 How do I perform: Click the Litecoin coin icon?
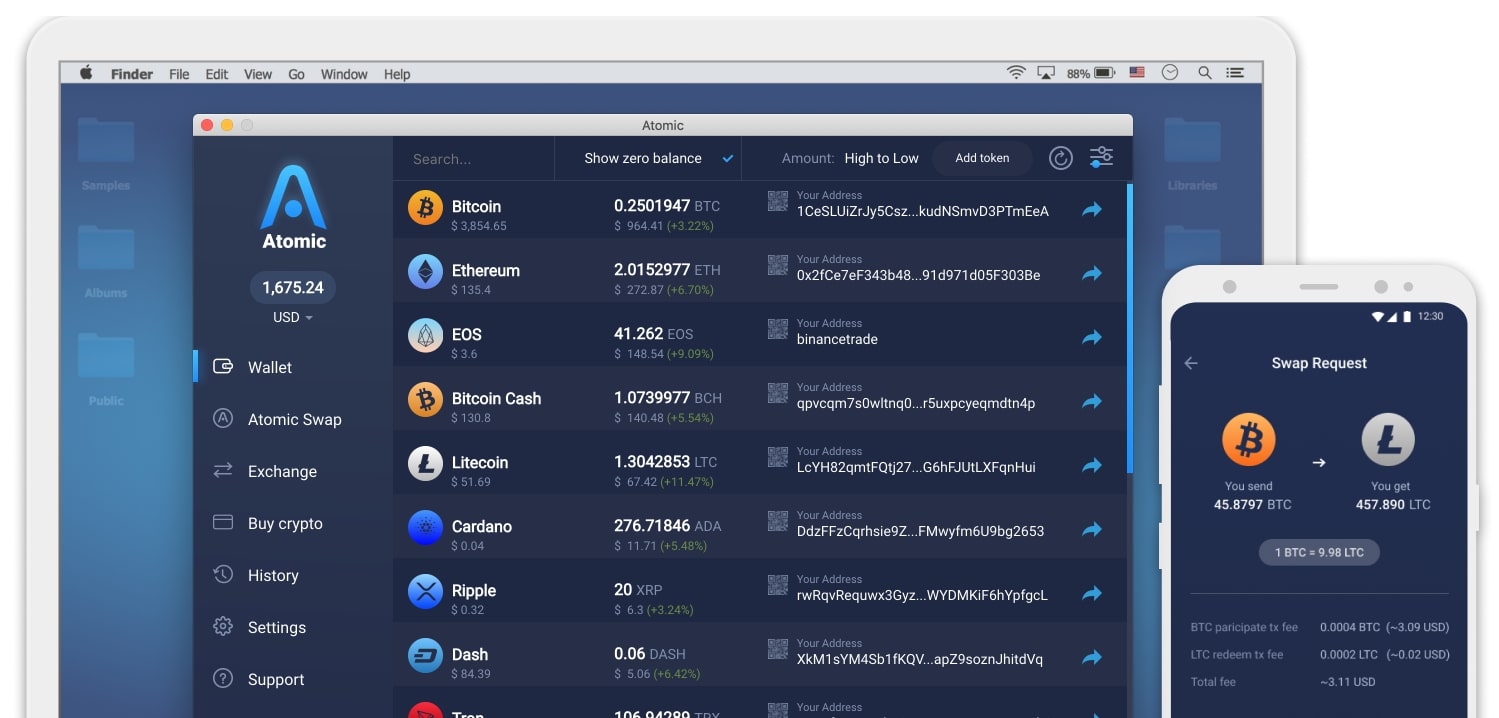coord(425,464)
